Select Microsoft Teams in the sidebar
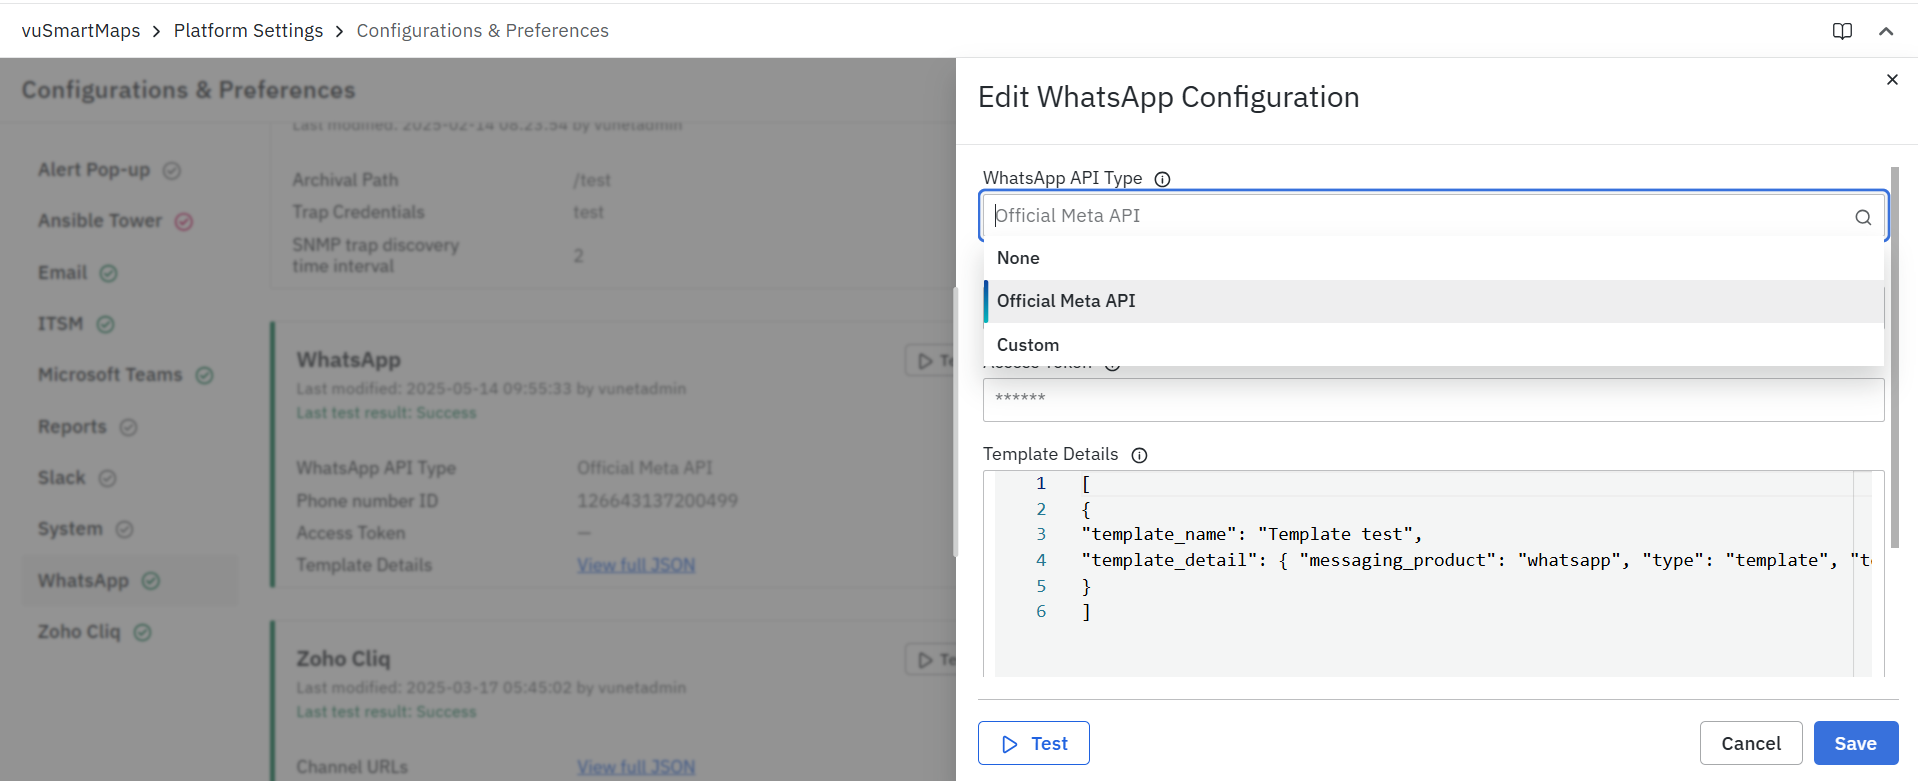Screen dimensions: 1918x781 point(110,375)
